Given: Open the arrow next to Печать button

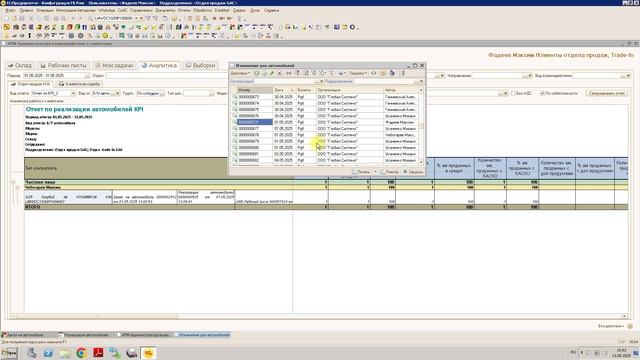Looking at the screenshot, I should point(375,172).
